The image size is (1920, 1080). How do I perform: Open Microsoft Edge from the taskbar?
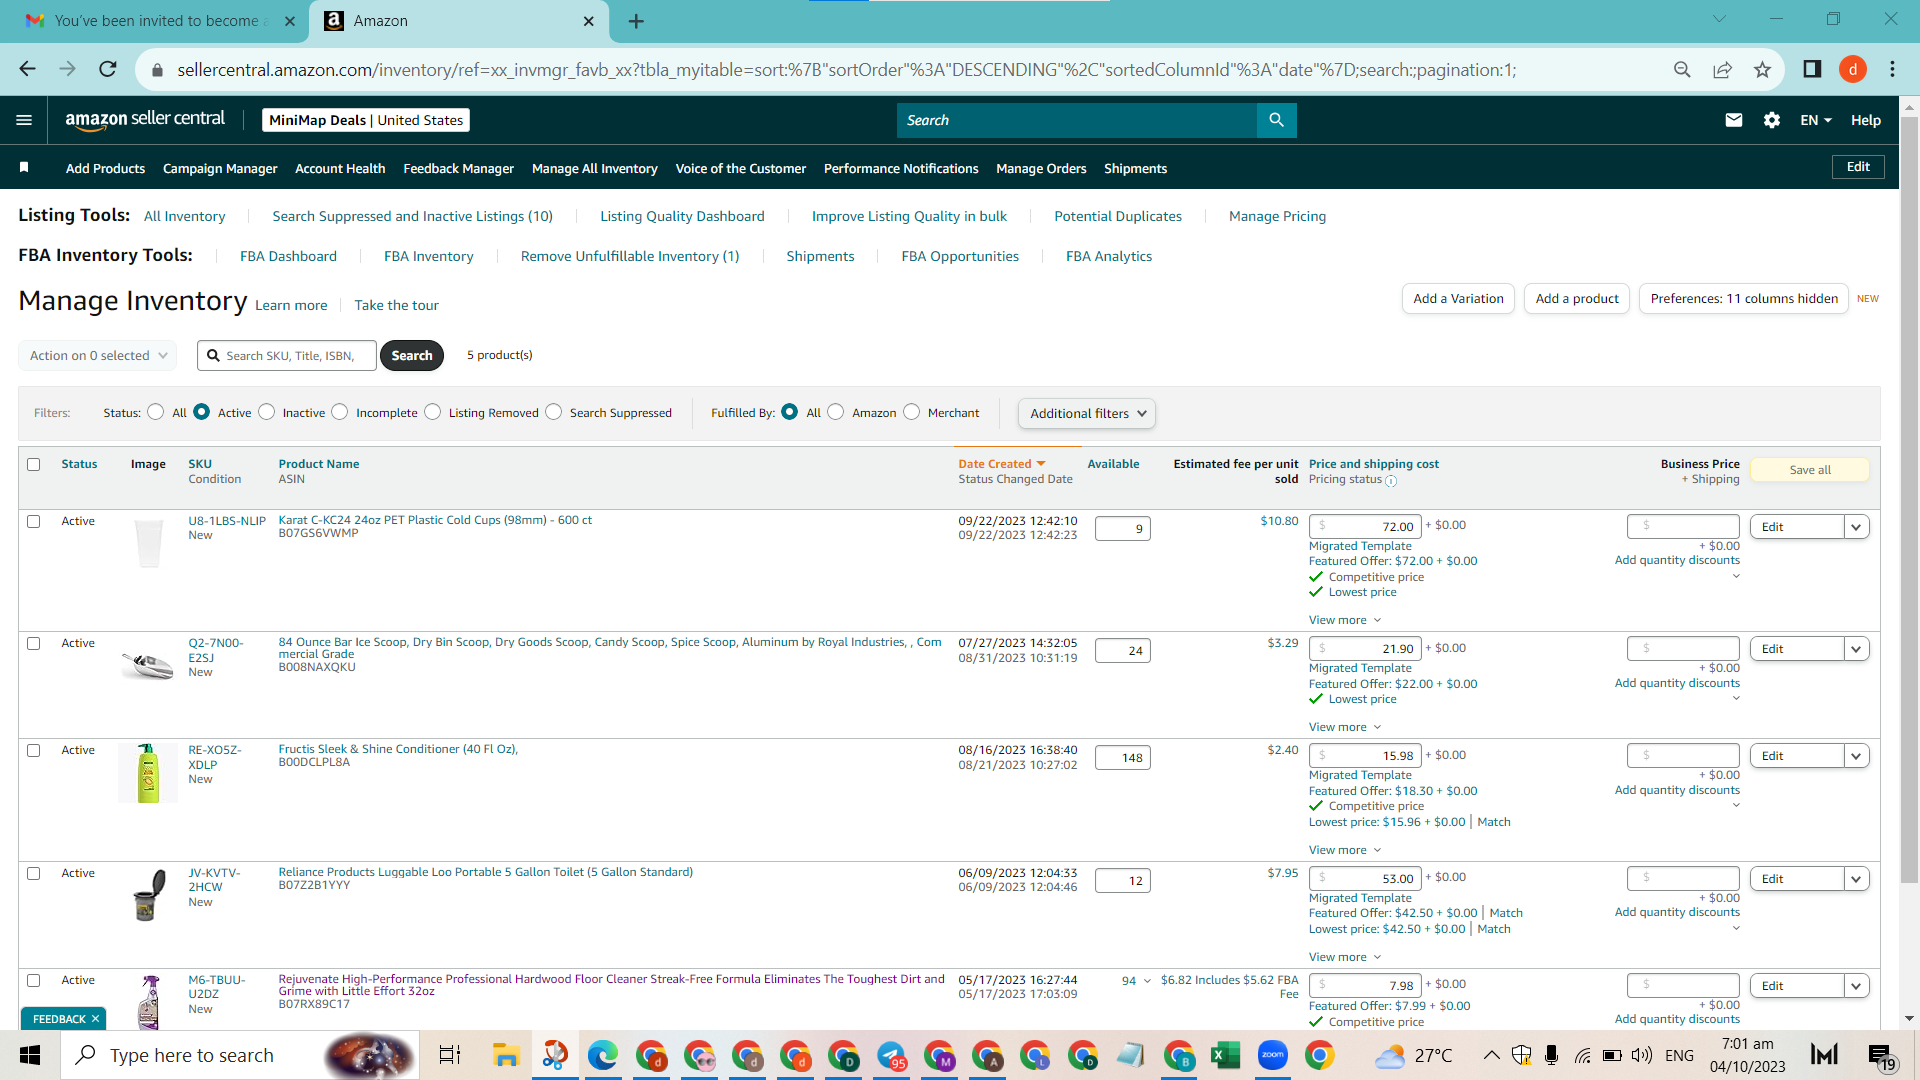(602, 1055)
